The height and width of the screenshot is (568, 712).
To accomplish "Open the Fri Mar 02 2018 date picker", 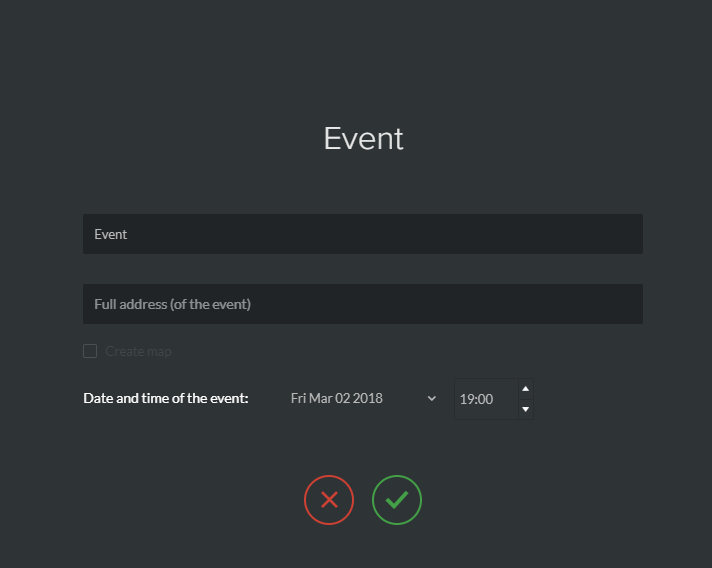I will [363, 398].
